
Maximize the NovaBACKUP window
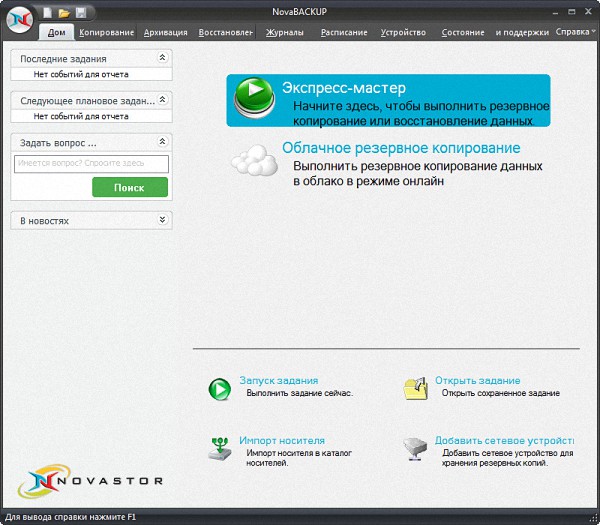(x=572, y=12)
